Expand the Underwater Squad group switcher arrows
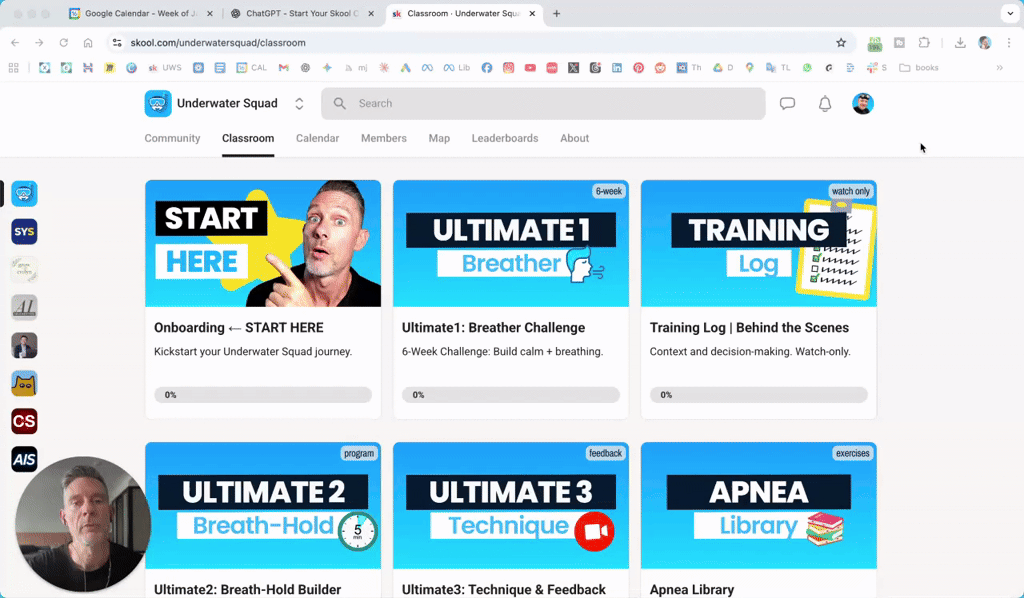 (x=299, y=104)
